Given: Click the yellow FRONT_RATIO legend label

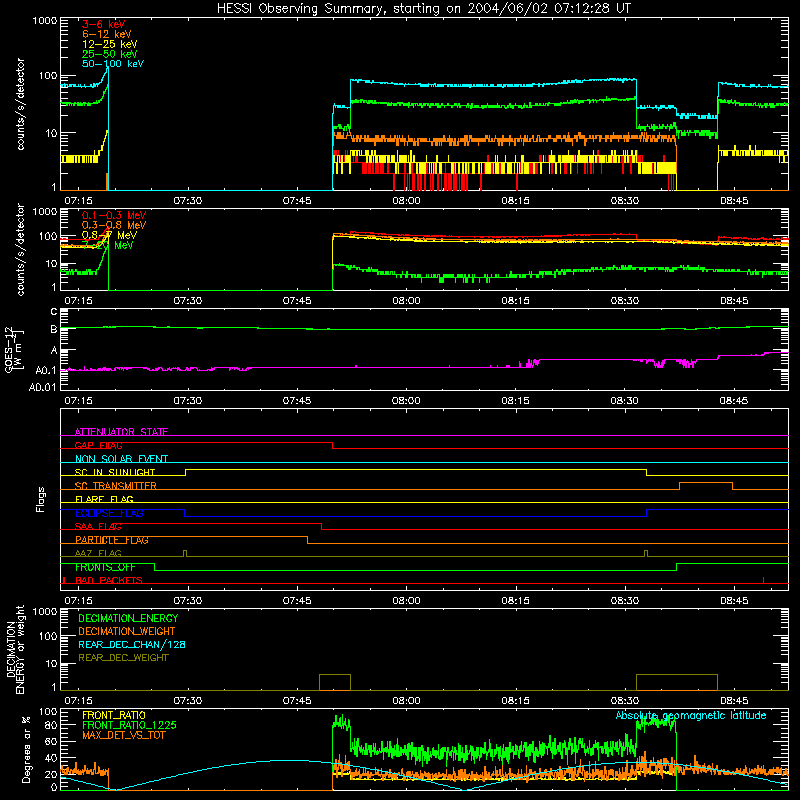Looking at the screenshot, I should (114, 715).
